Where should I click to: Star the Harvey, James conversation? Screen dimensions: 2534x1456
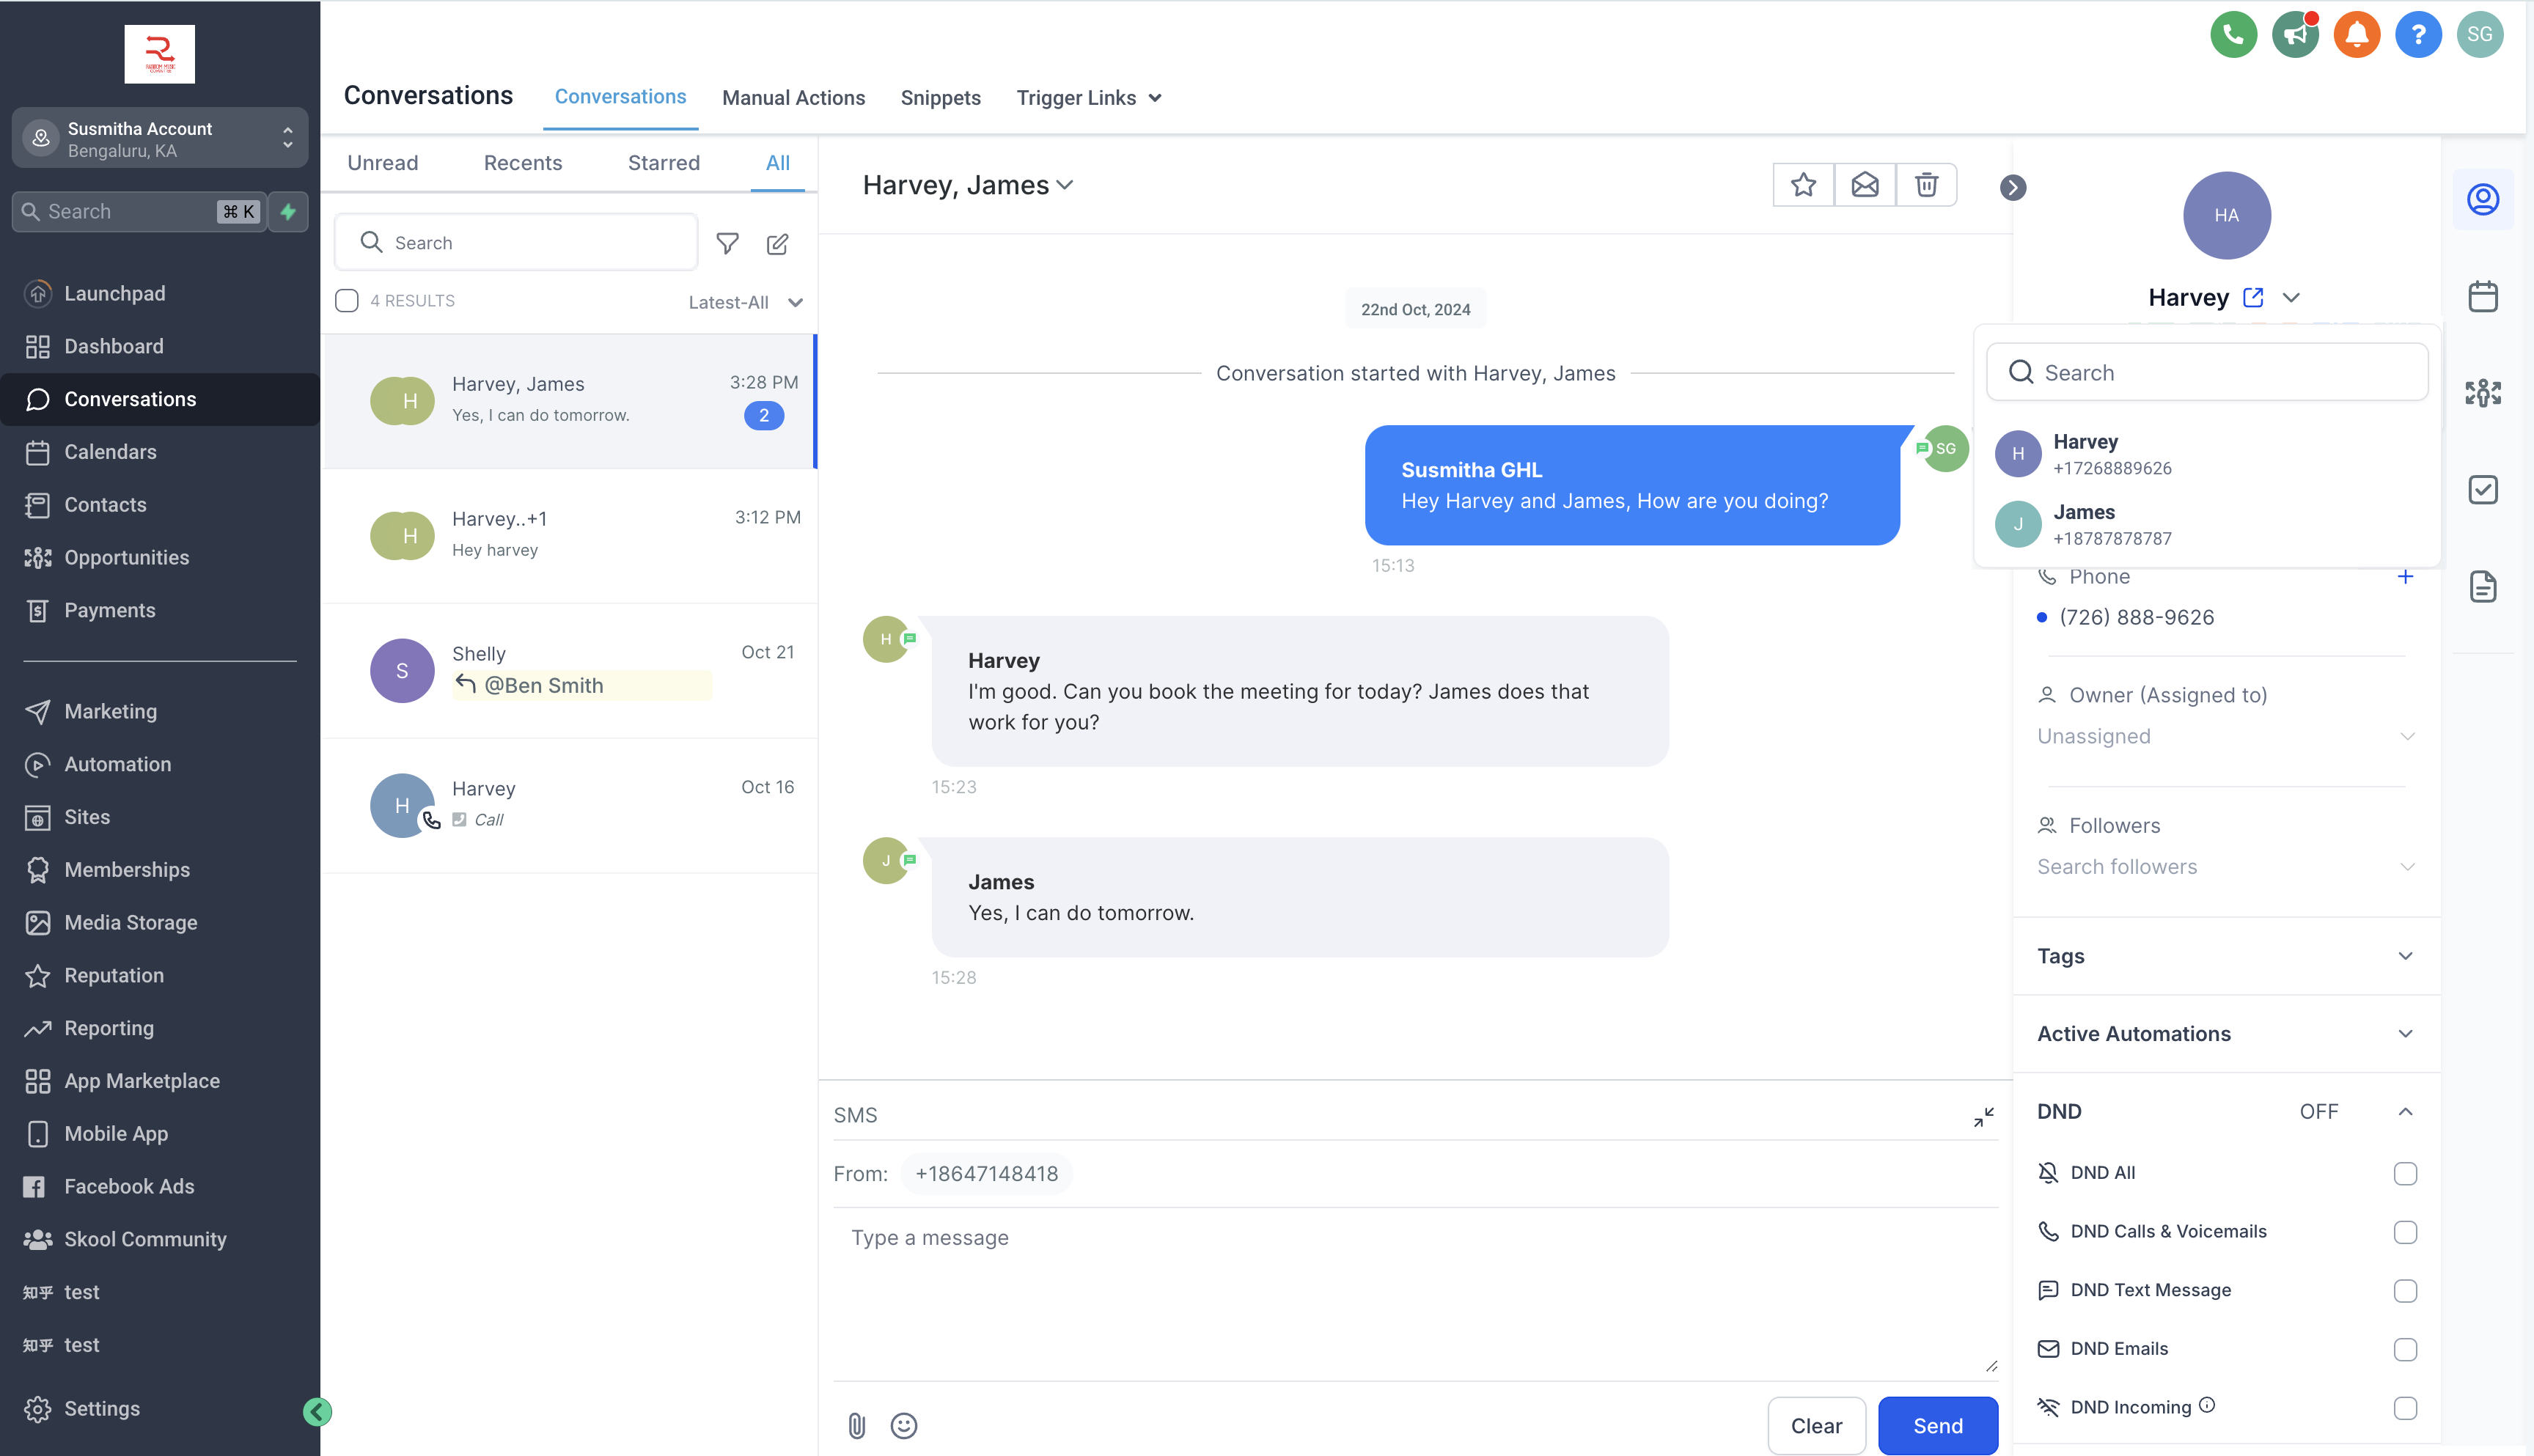coord(1803,185)
